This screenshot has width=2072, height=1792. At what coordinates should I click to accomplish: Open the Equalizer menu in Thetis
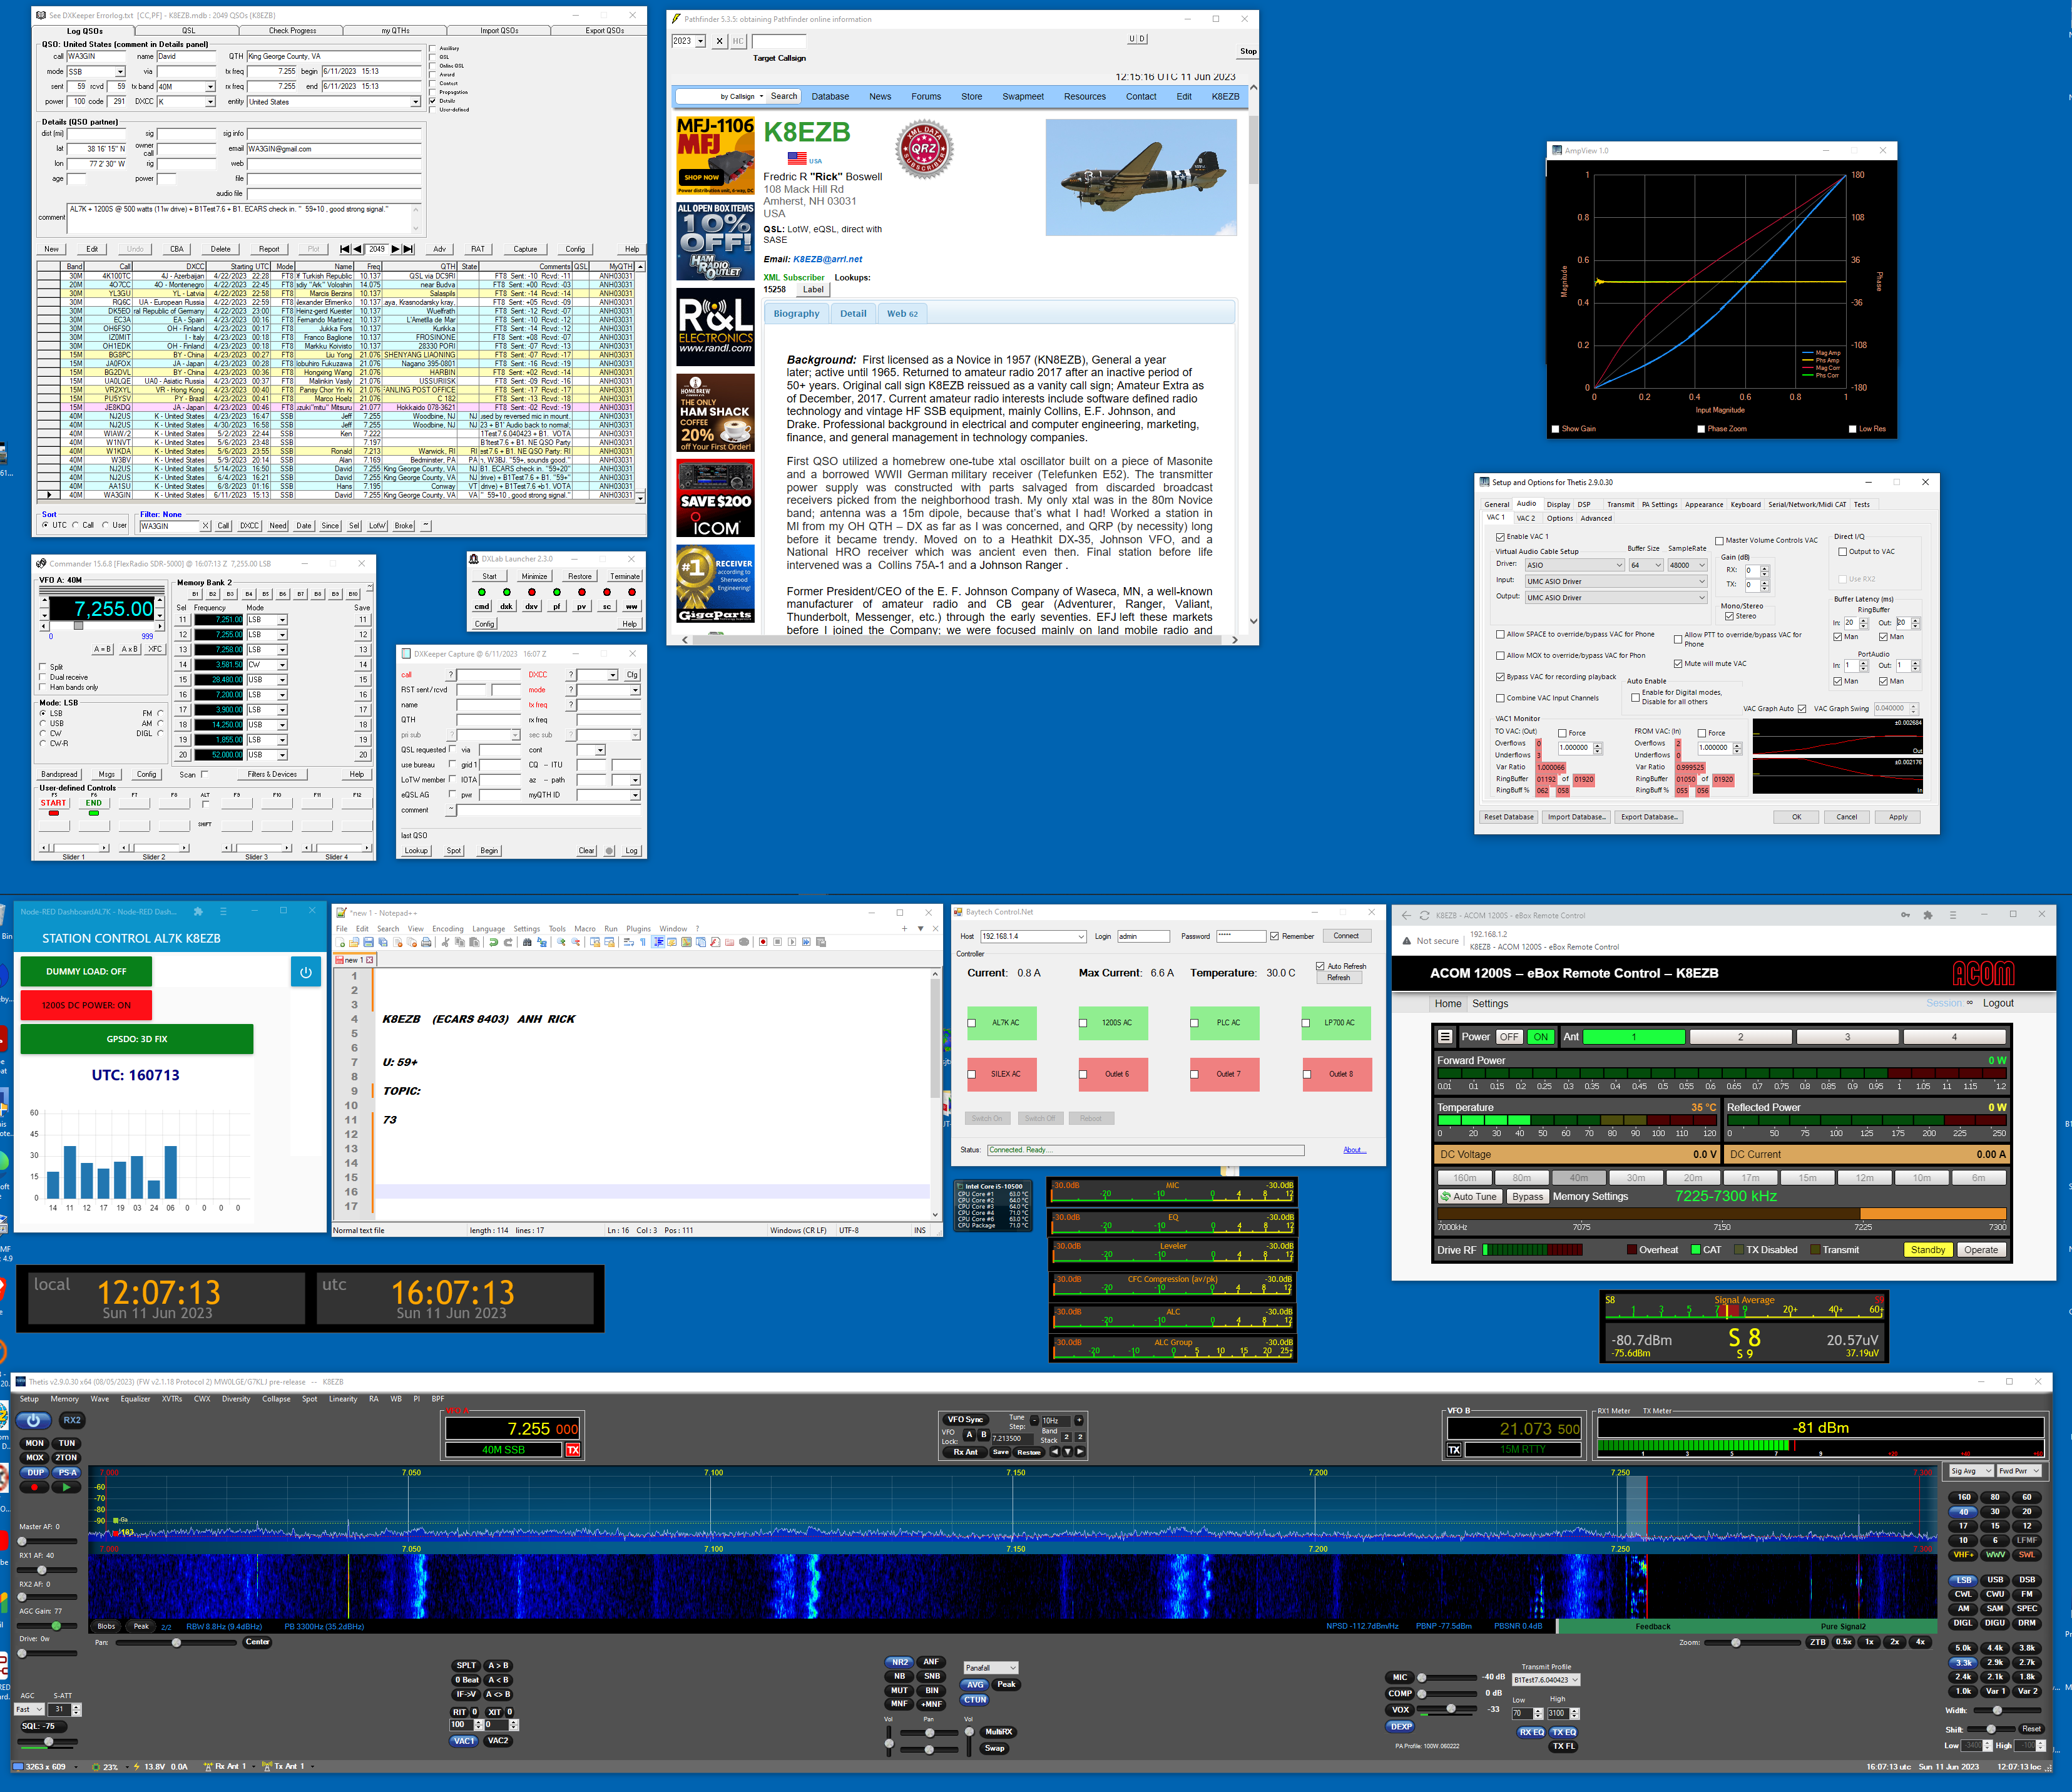tap(135, 1399)
